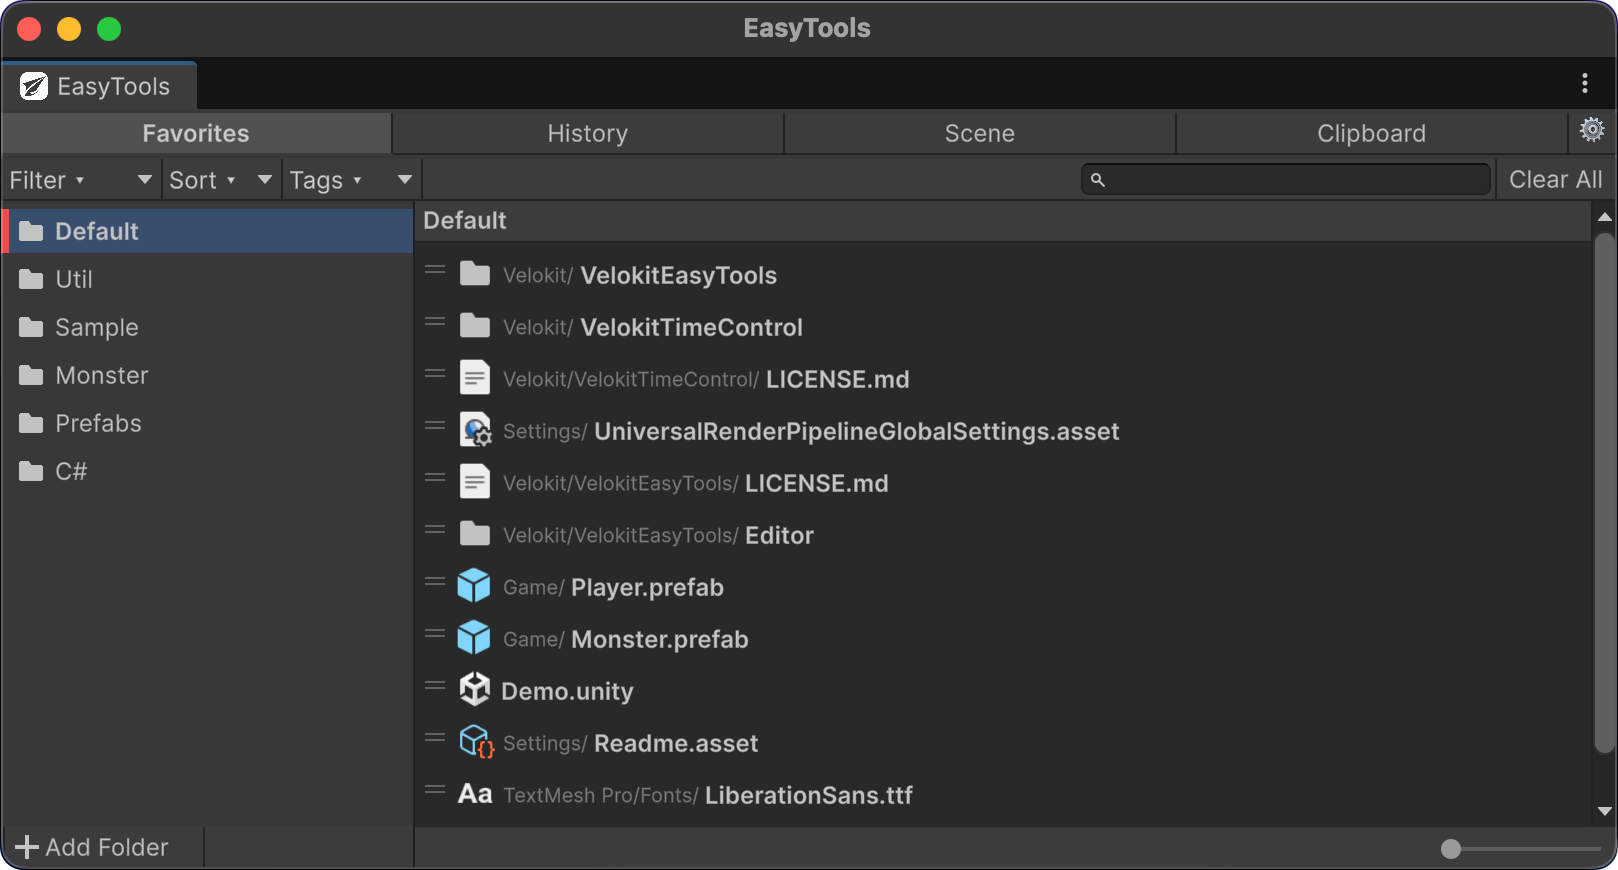Select the C# folder in sidebar

pyautogui.click(x=208, y=471)
